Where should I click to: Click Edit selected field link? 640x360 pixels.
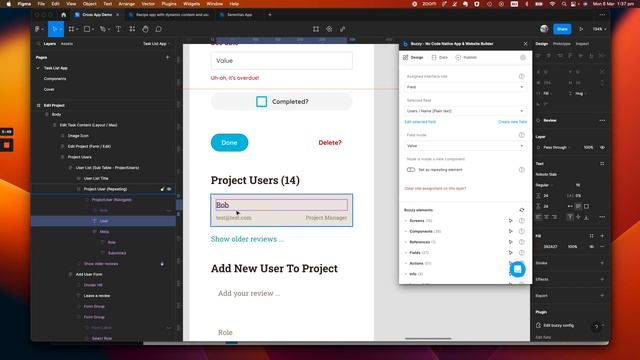pyautogui.click(x=420, y=122)
